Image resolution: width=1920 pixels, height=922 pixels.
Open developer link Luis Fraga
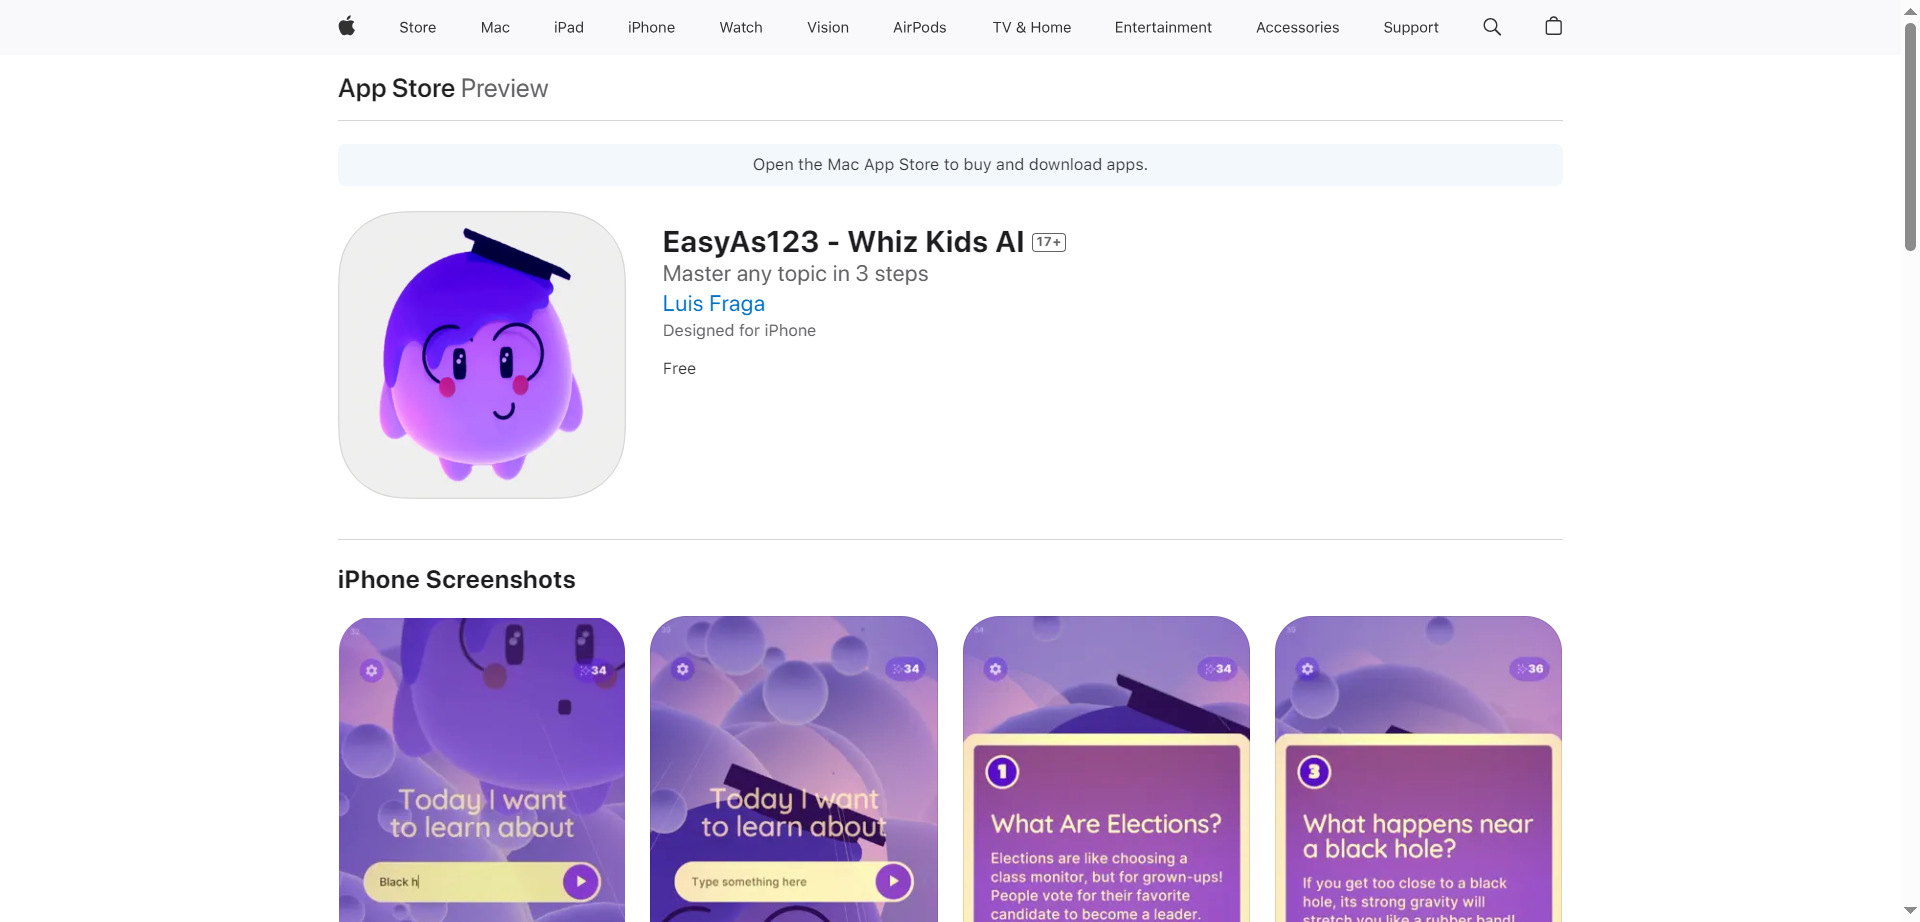coord(714,303)
